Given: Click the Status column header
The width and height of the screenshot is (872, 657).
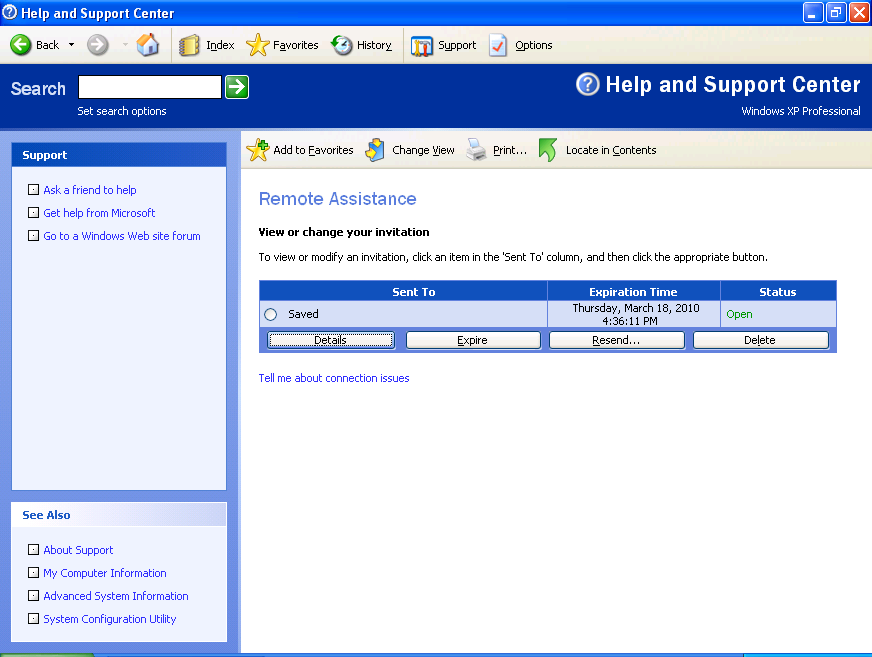Looking at the screenshot, I should 779,292.
